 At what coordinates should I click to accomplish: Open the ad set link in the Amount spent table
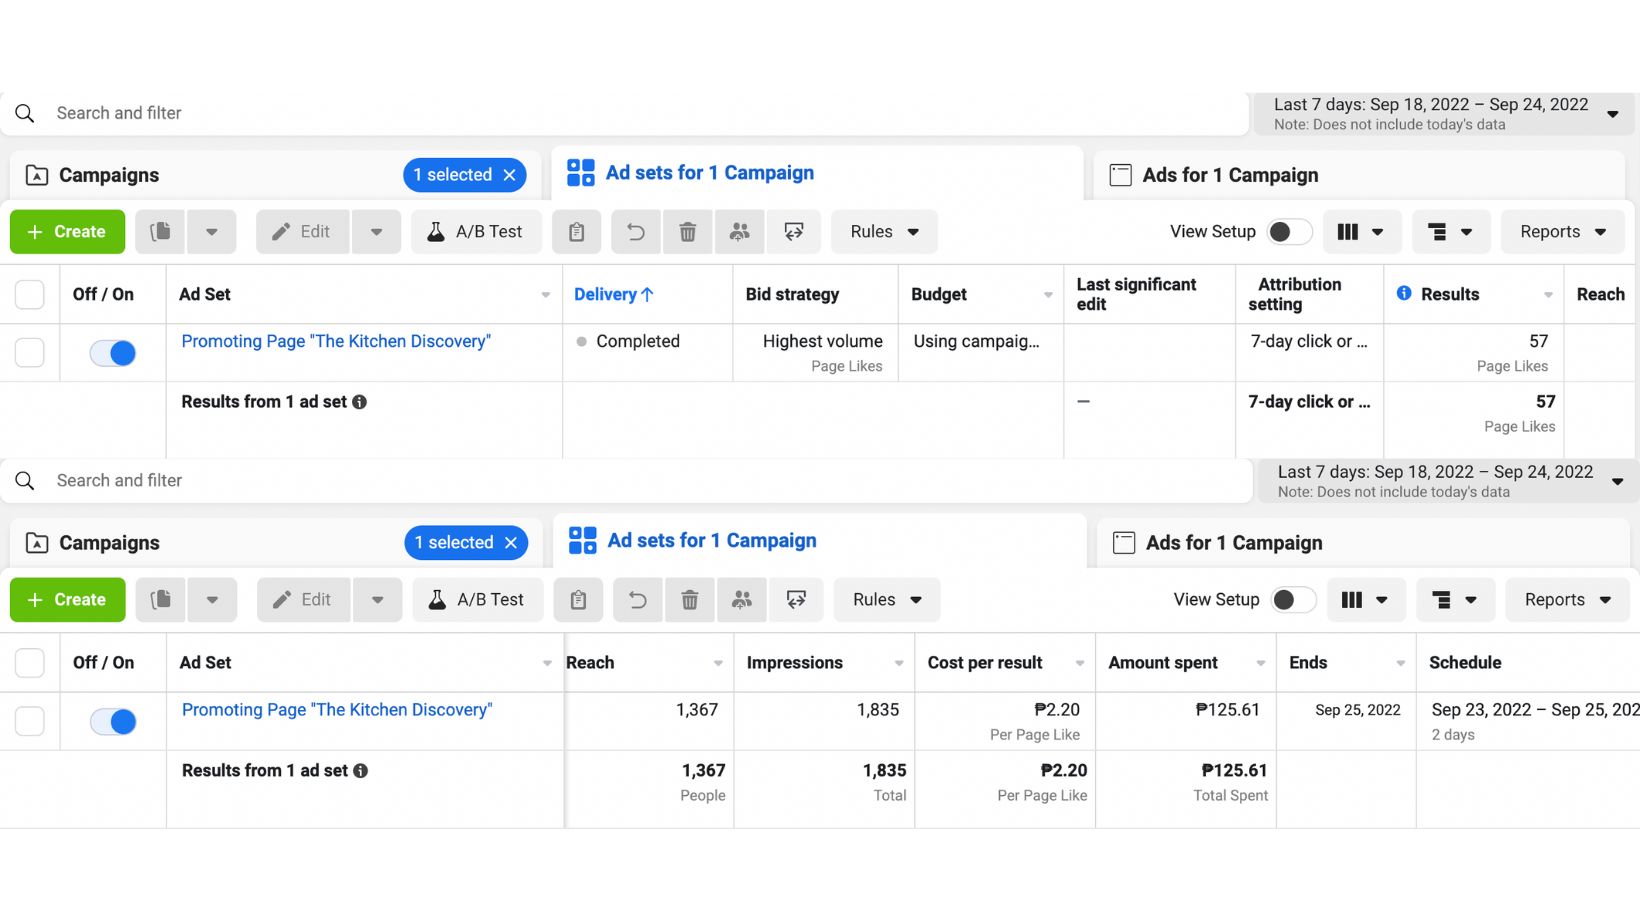pyautogui.click(x=337, y=710)
